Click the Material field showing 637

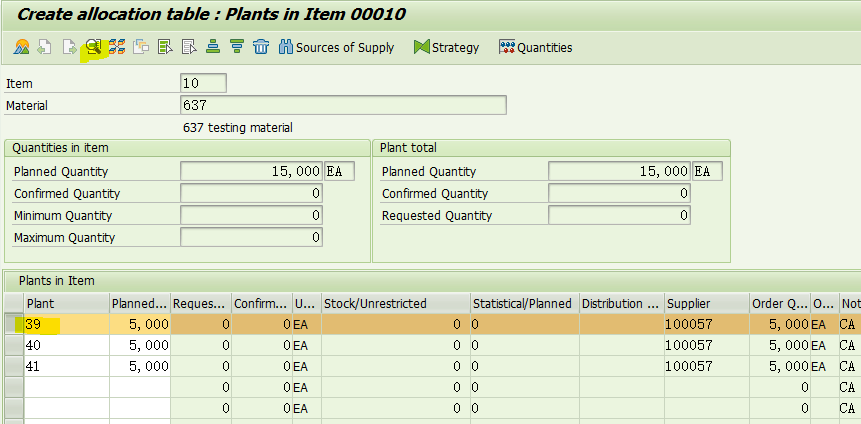(343, 105)
